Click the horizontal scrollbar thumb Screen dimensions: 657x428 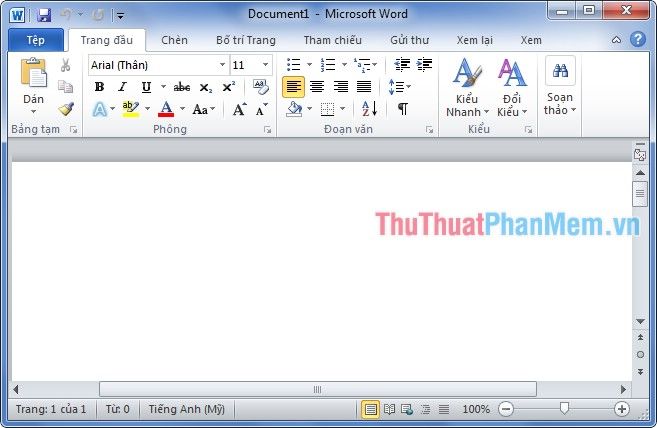(318, 389)
